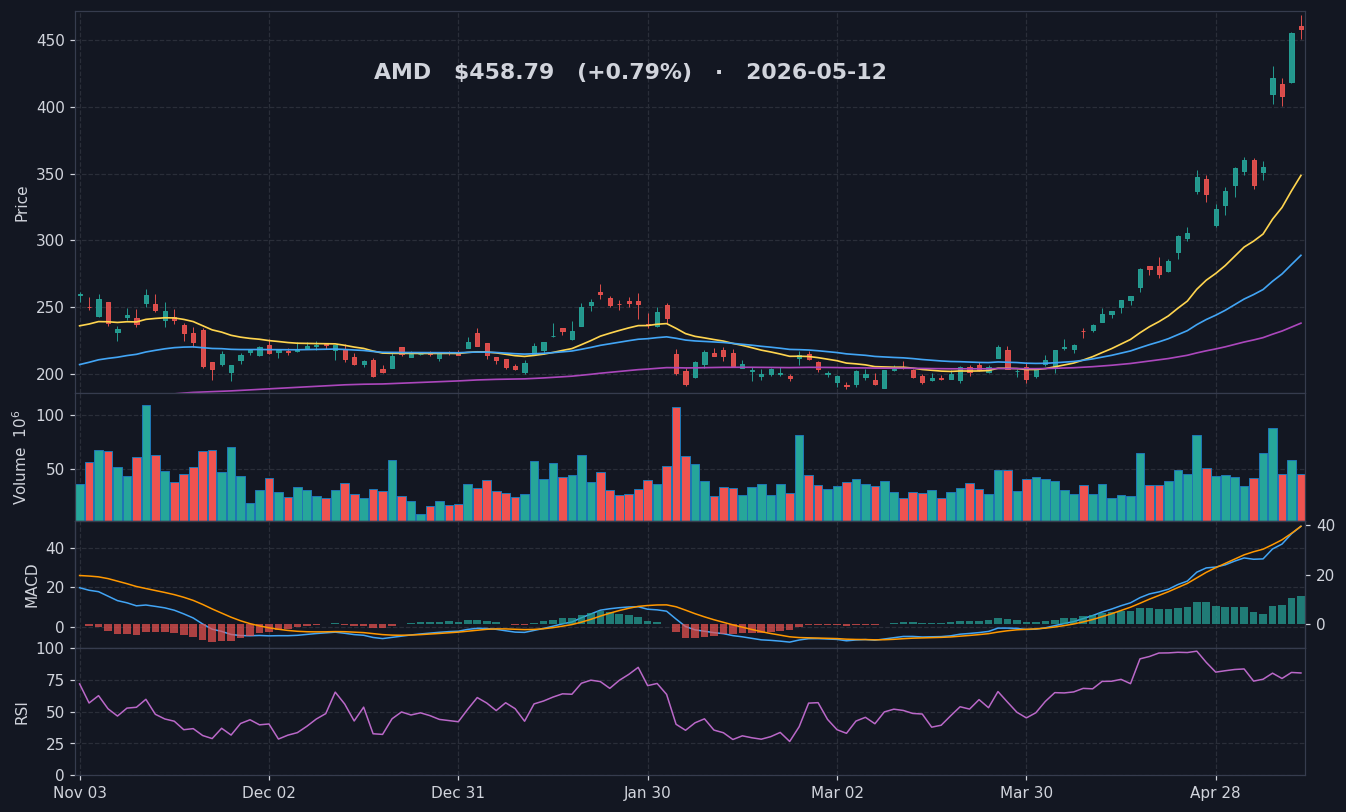Select the 250 tick on the Price axis
The height and width of the screenshot is (812, 1346).
(x=52, y=307)
